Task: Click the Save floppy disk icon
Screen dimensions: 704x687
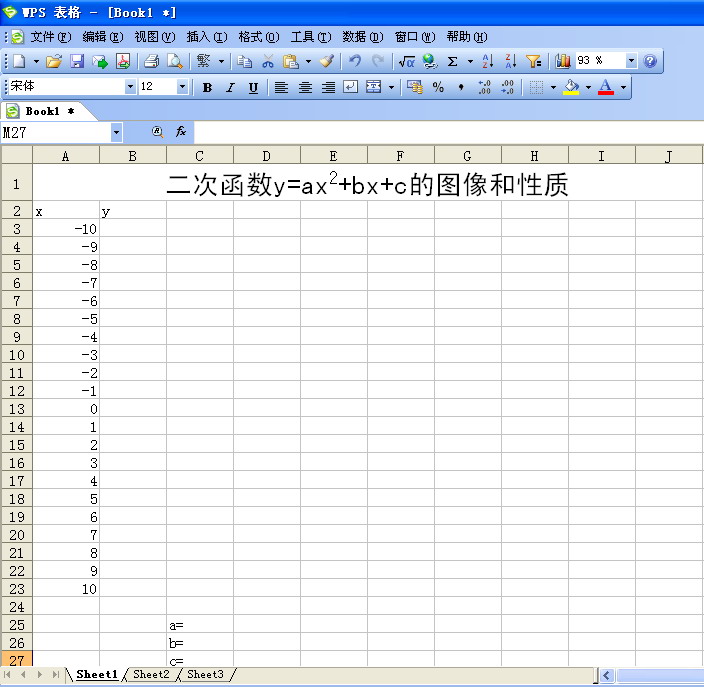Action: point(77,61)
